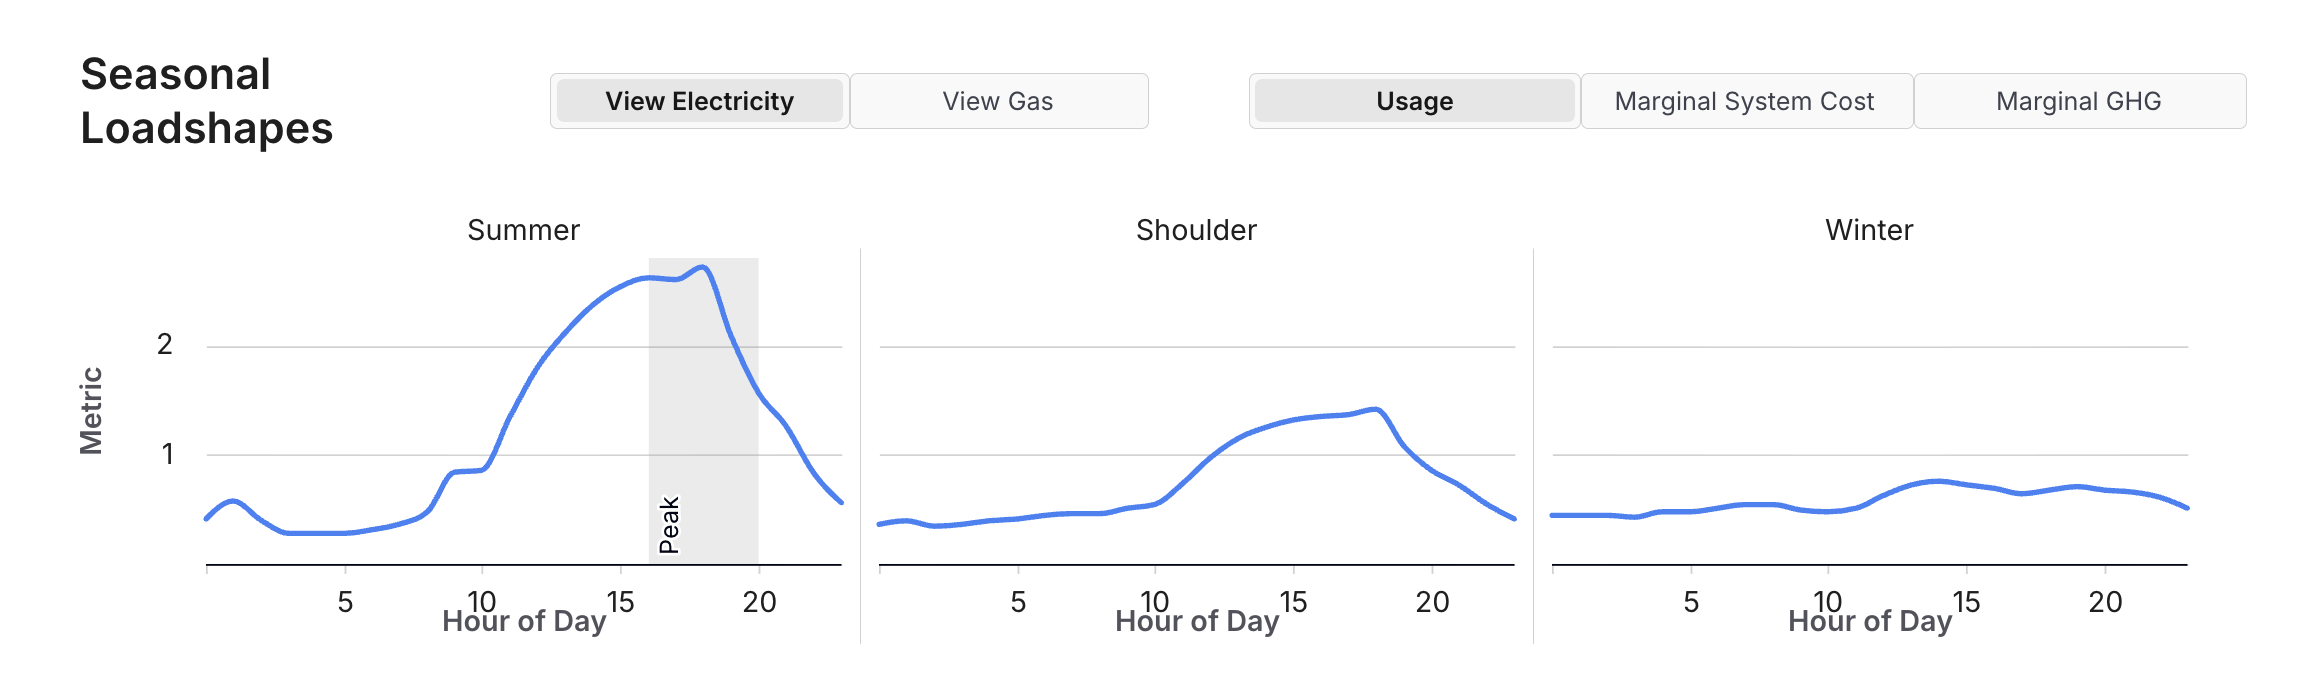
Task: Click the rotated Peak label
Action: point(669,525)
